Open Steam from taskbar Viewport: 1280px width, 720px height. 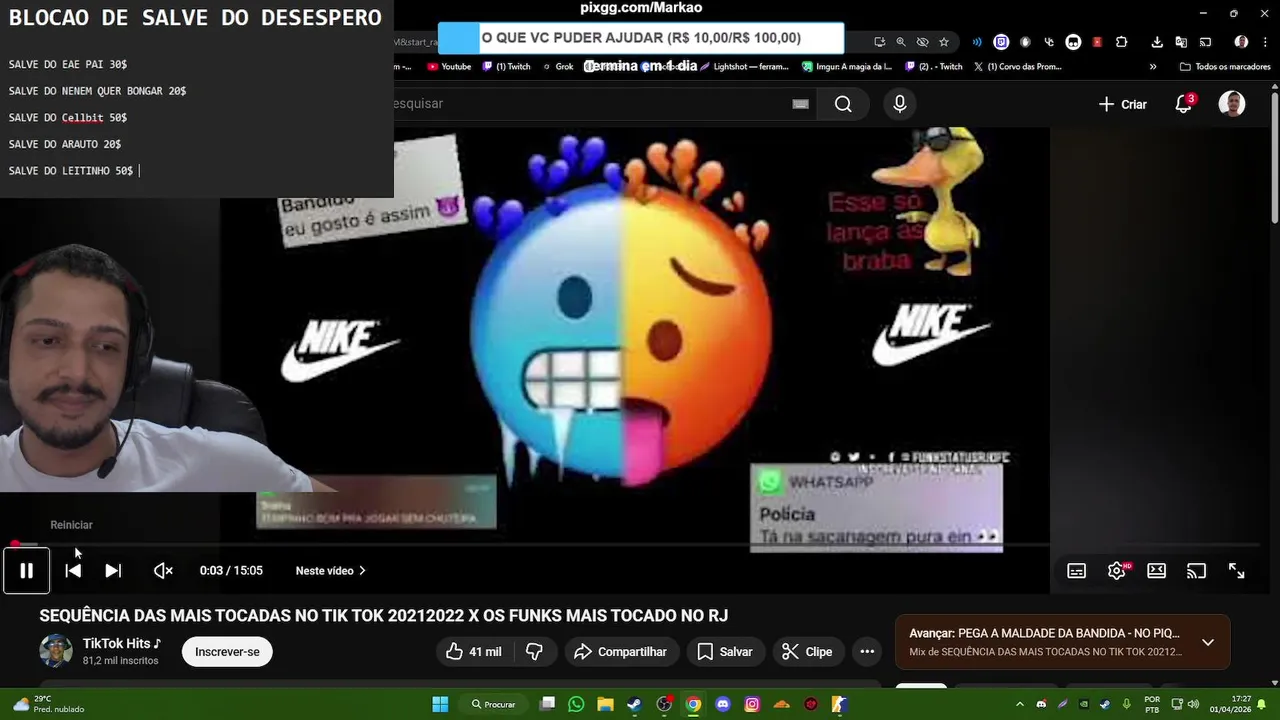coord(634,704)
